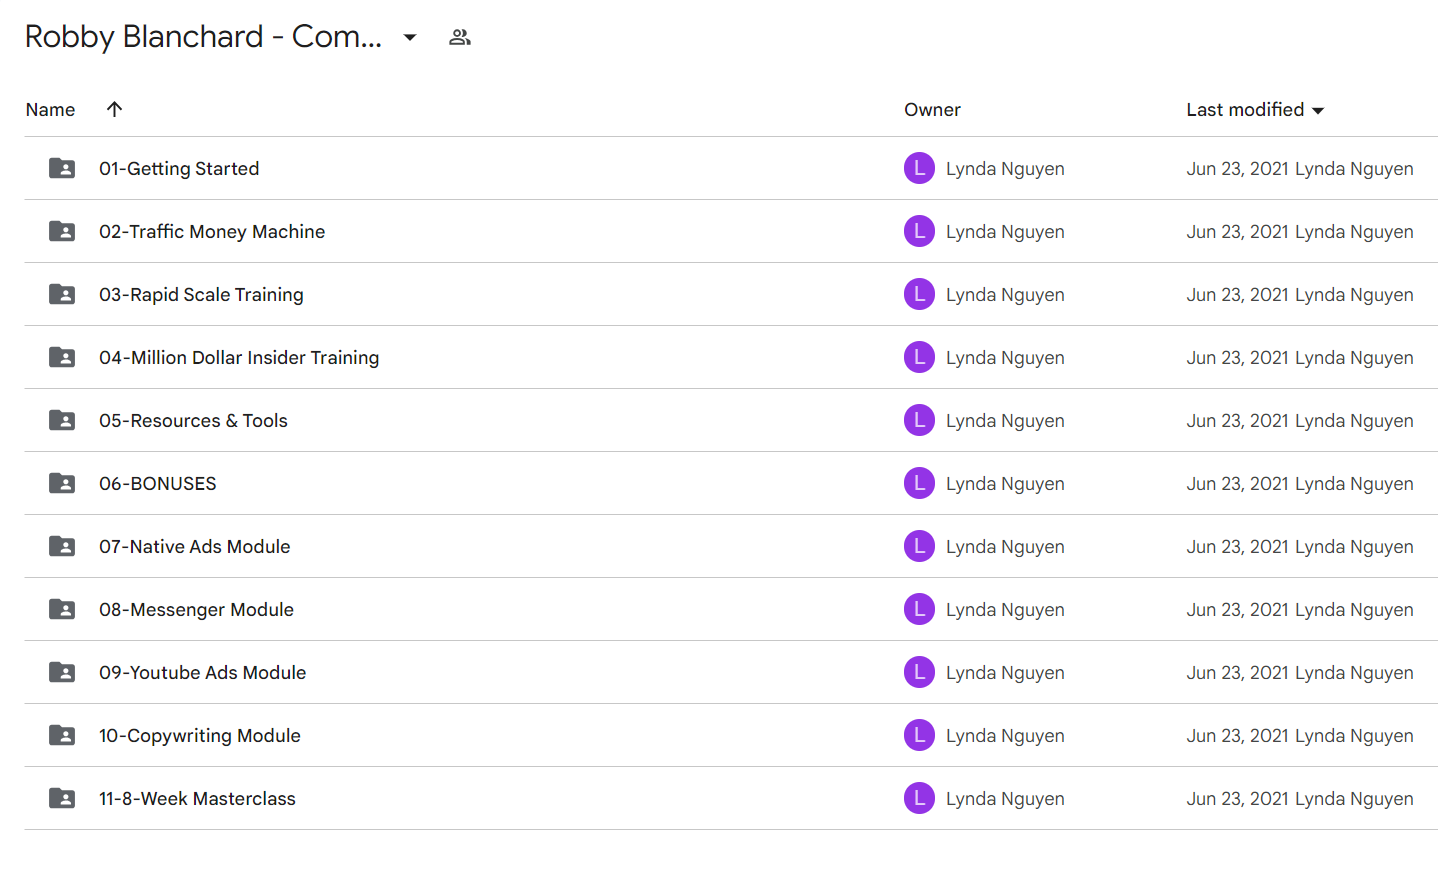Click owner avatar in 08-Messenger Module row
1438x882 pixels.
pyautogui.click(x=919, y=609)
